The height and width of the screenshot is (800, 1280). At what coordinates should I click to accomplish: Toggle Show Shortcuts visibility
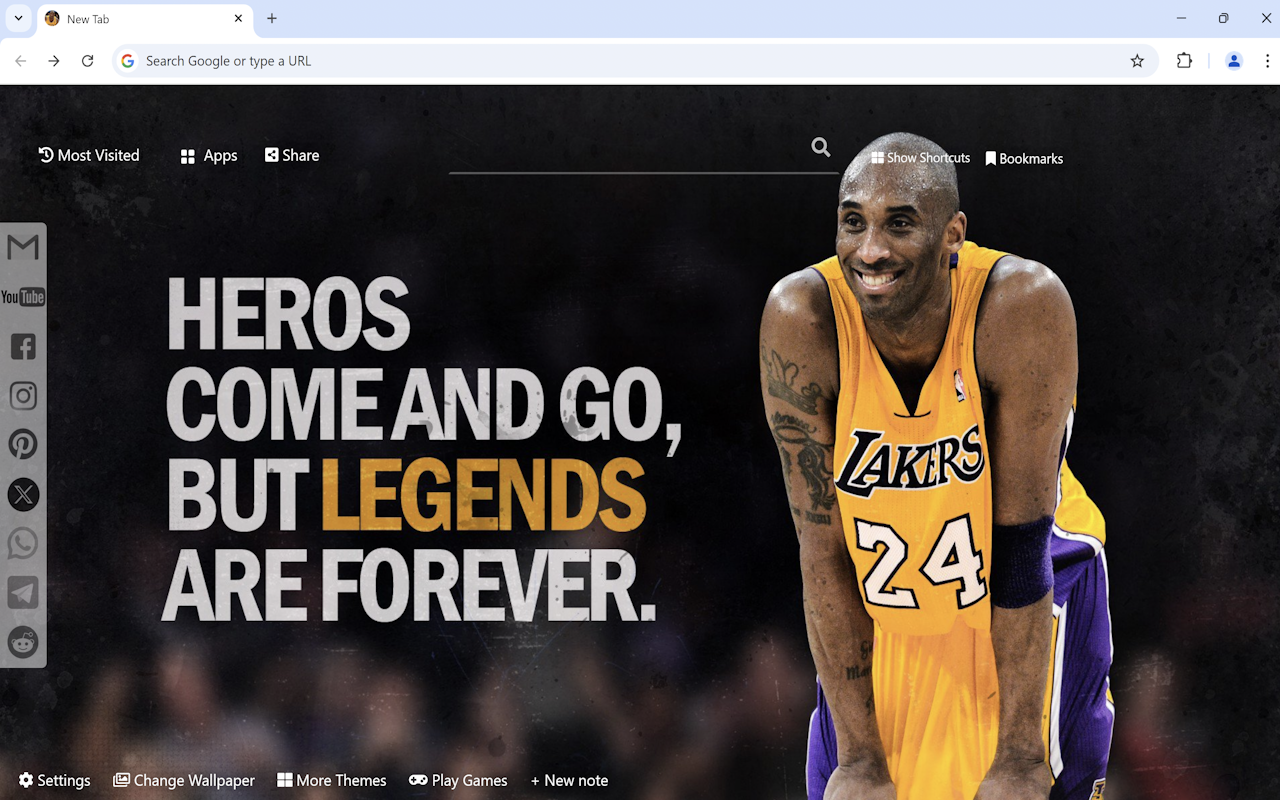tap(919, 158)
